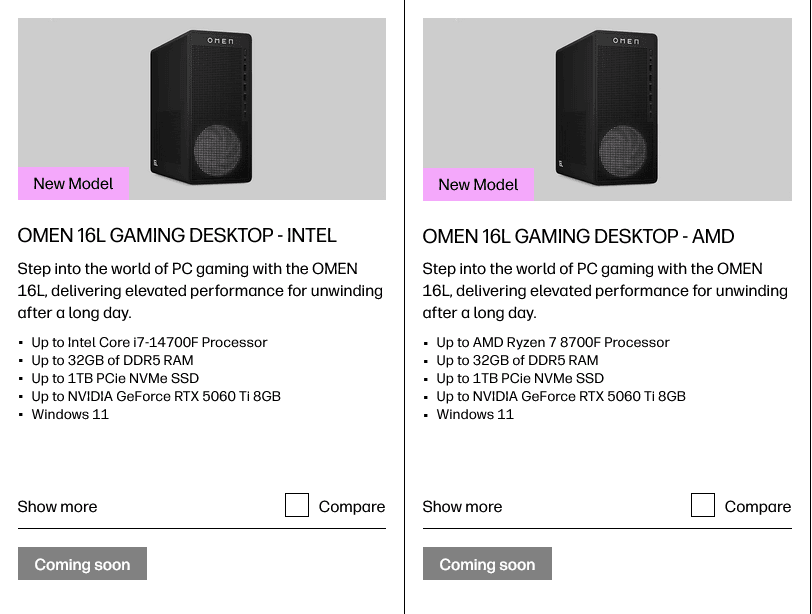Click Compare label on Intel card
The height and width of the screenshot is (614, 812).
[352, 506]
